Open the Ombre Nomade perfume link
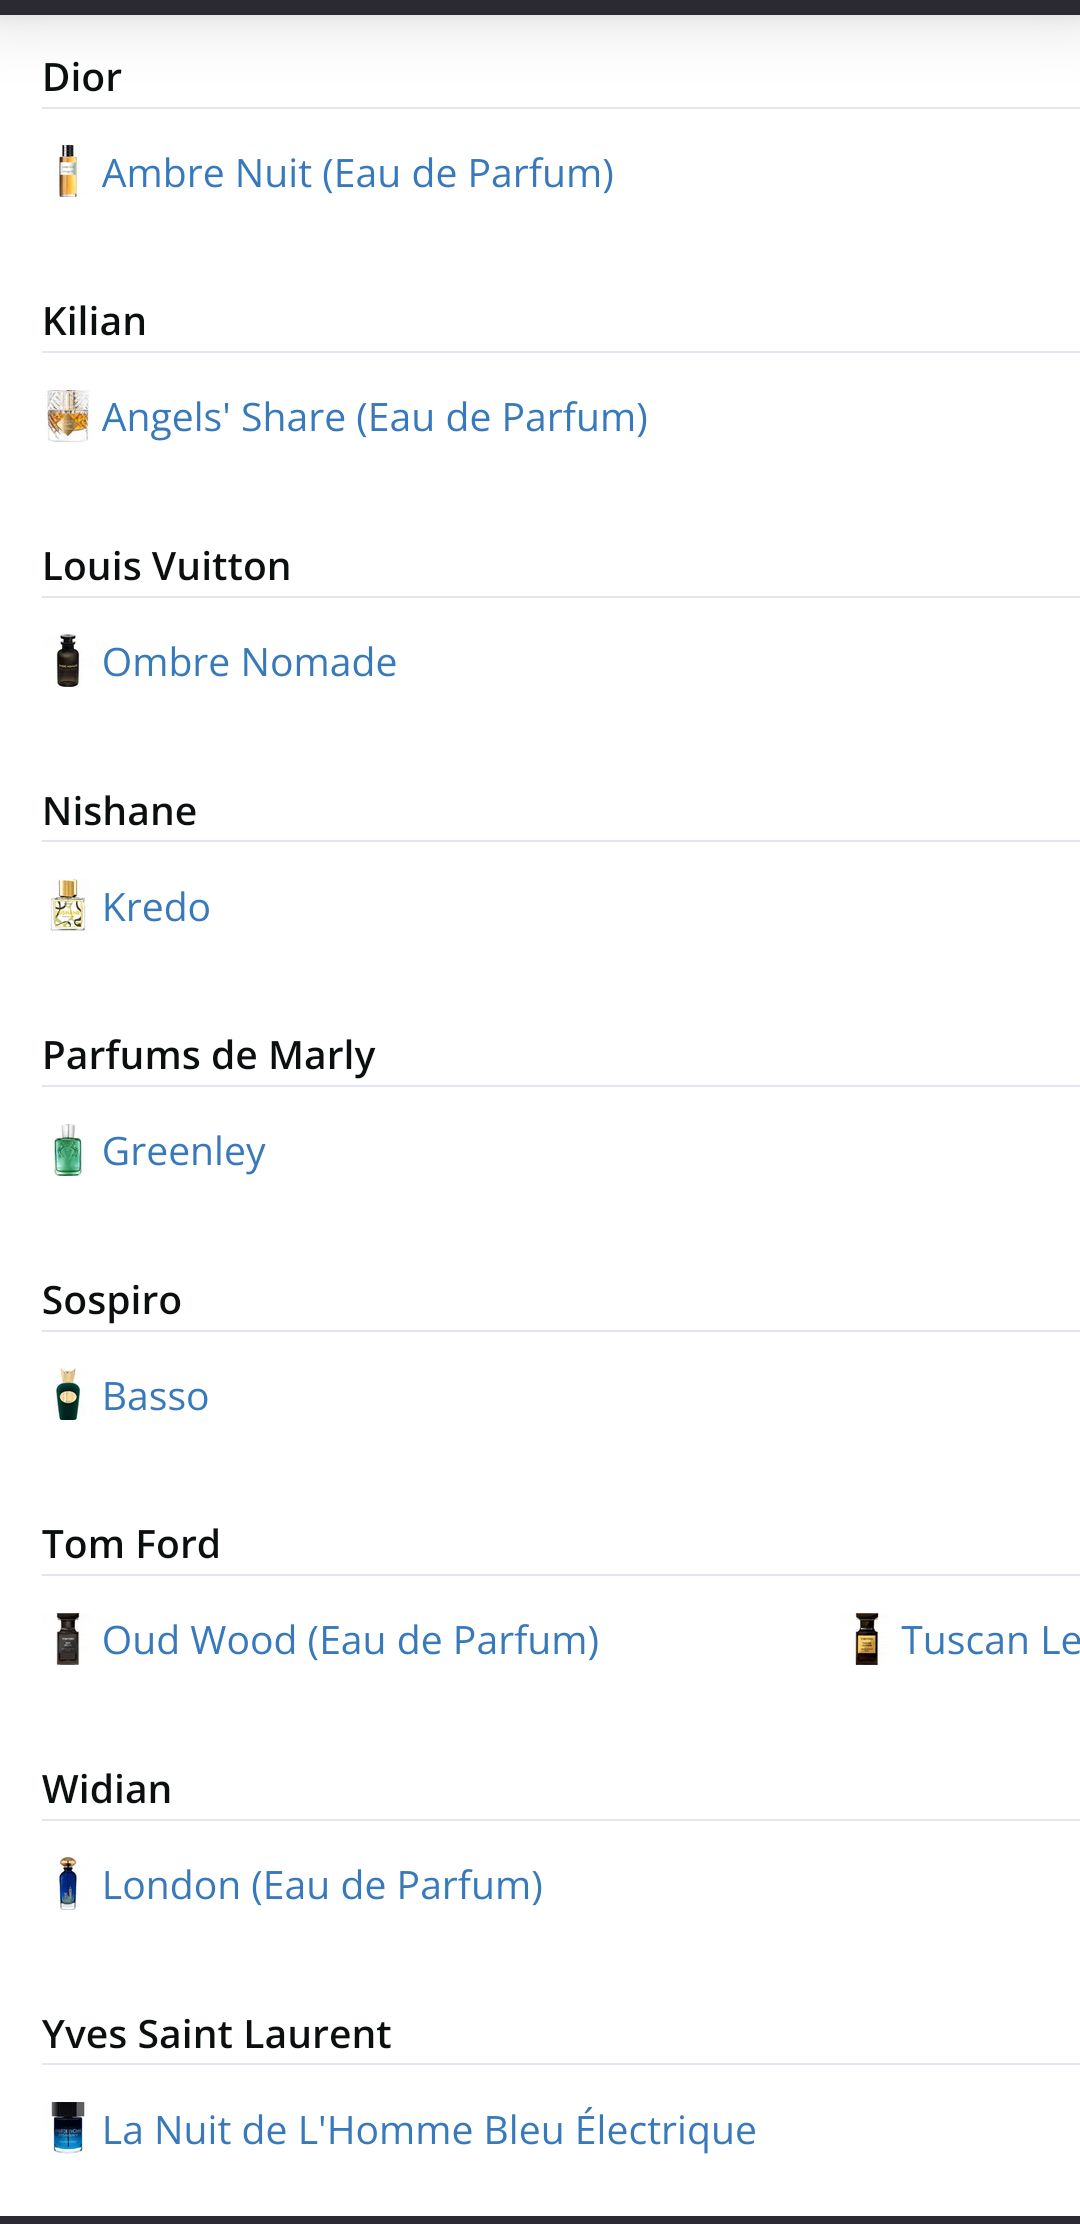1080x2224 pixels. coord(250,663)
